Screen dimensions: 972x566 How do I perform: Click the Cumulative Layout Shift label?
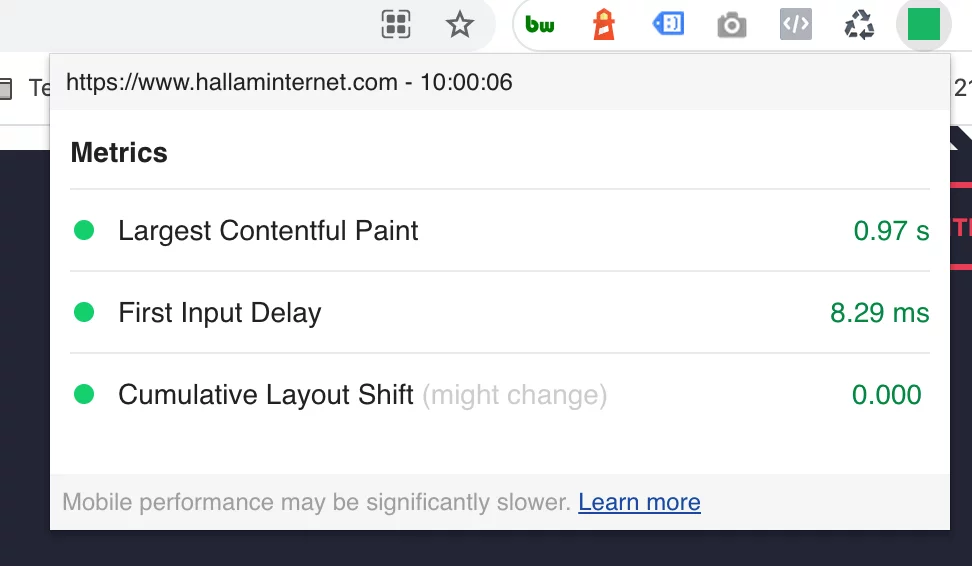tap(266, 395)
